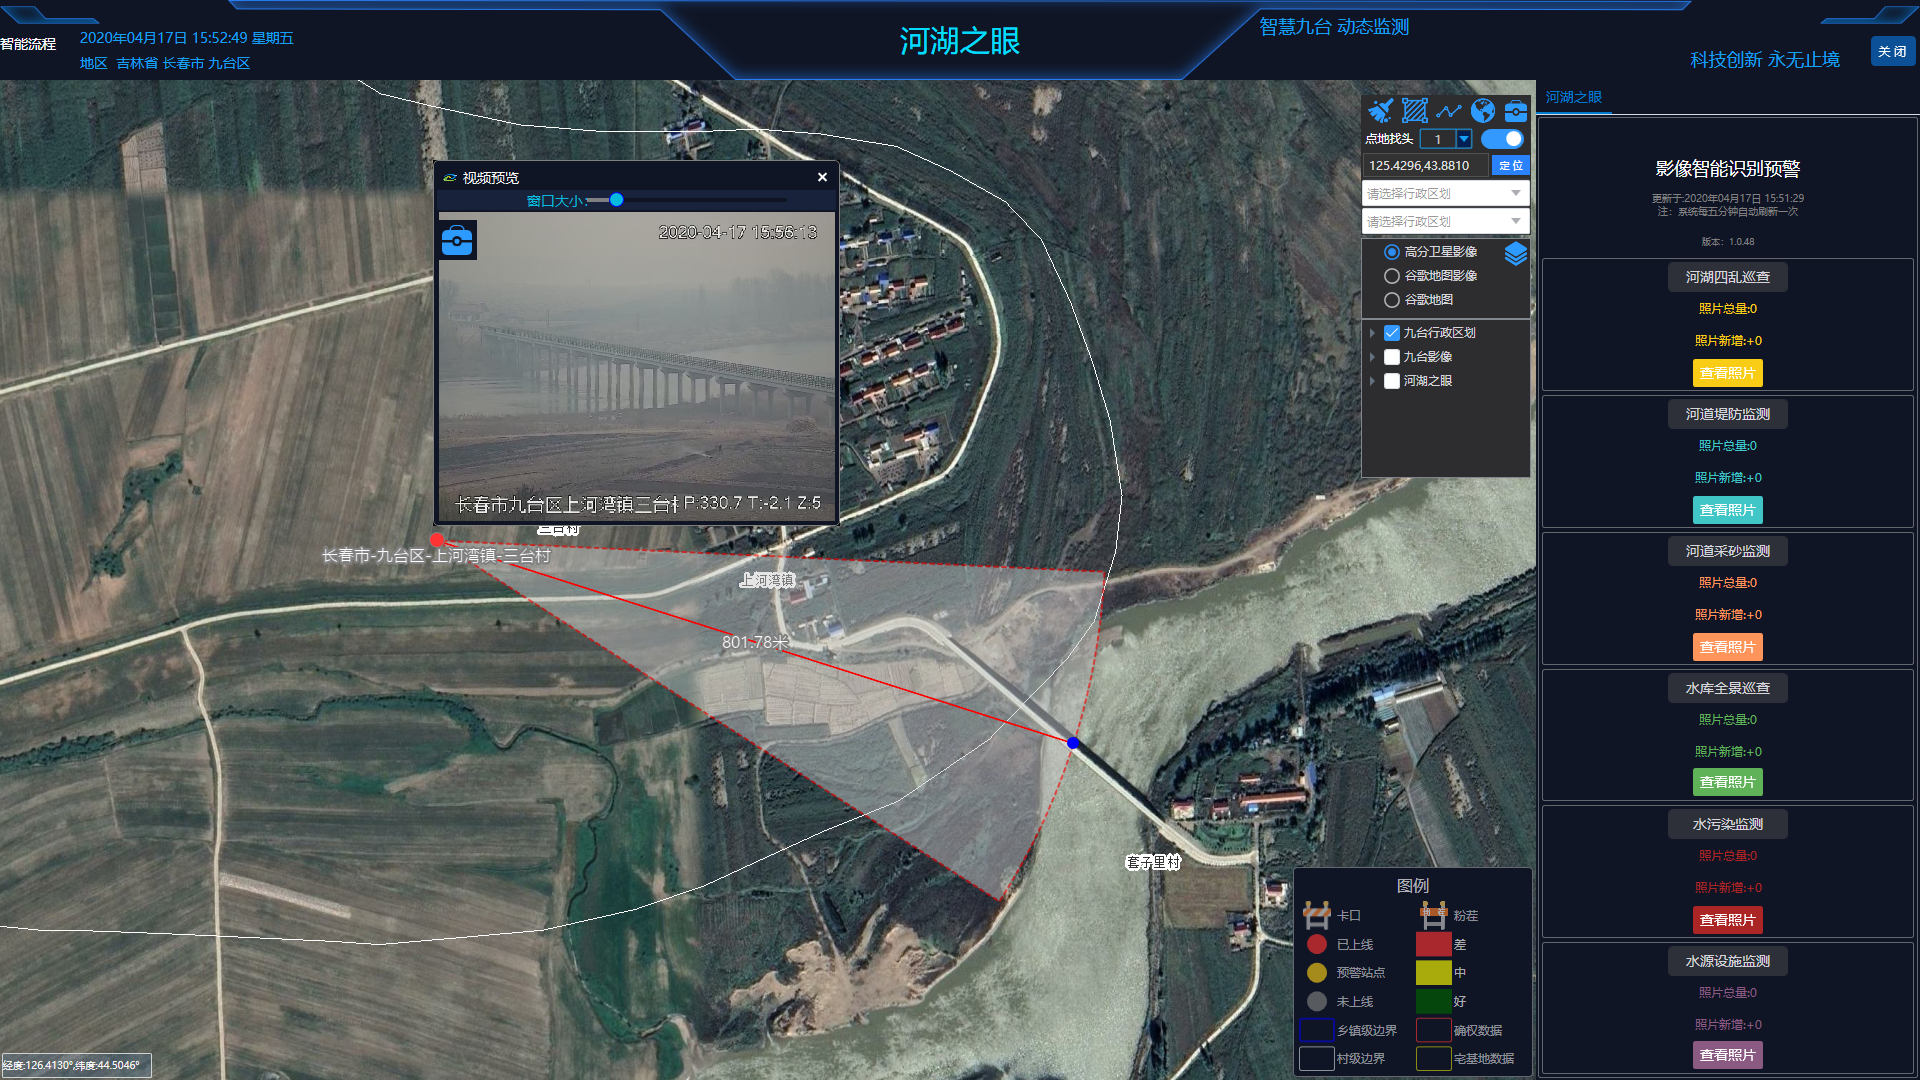Toggle the 点地找头 switch
The height and width of the screenshot is (1080, 1920).
pos(1503,139)
